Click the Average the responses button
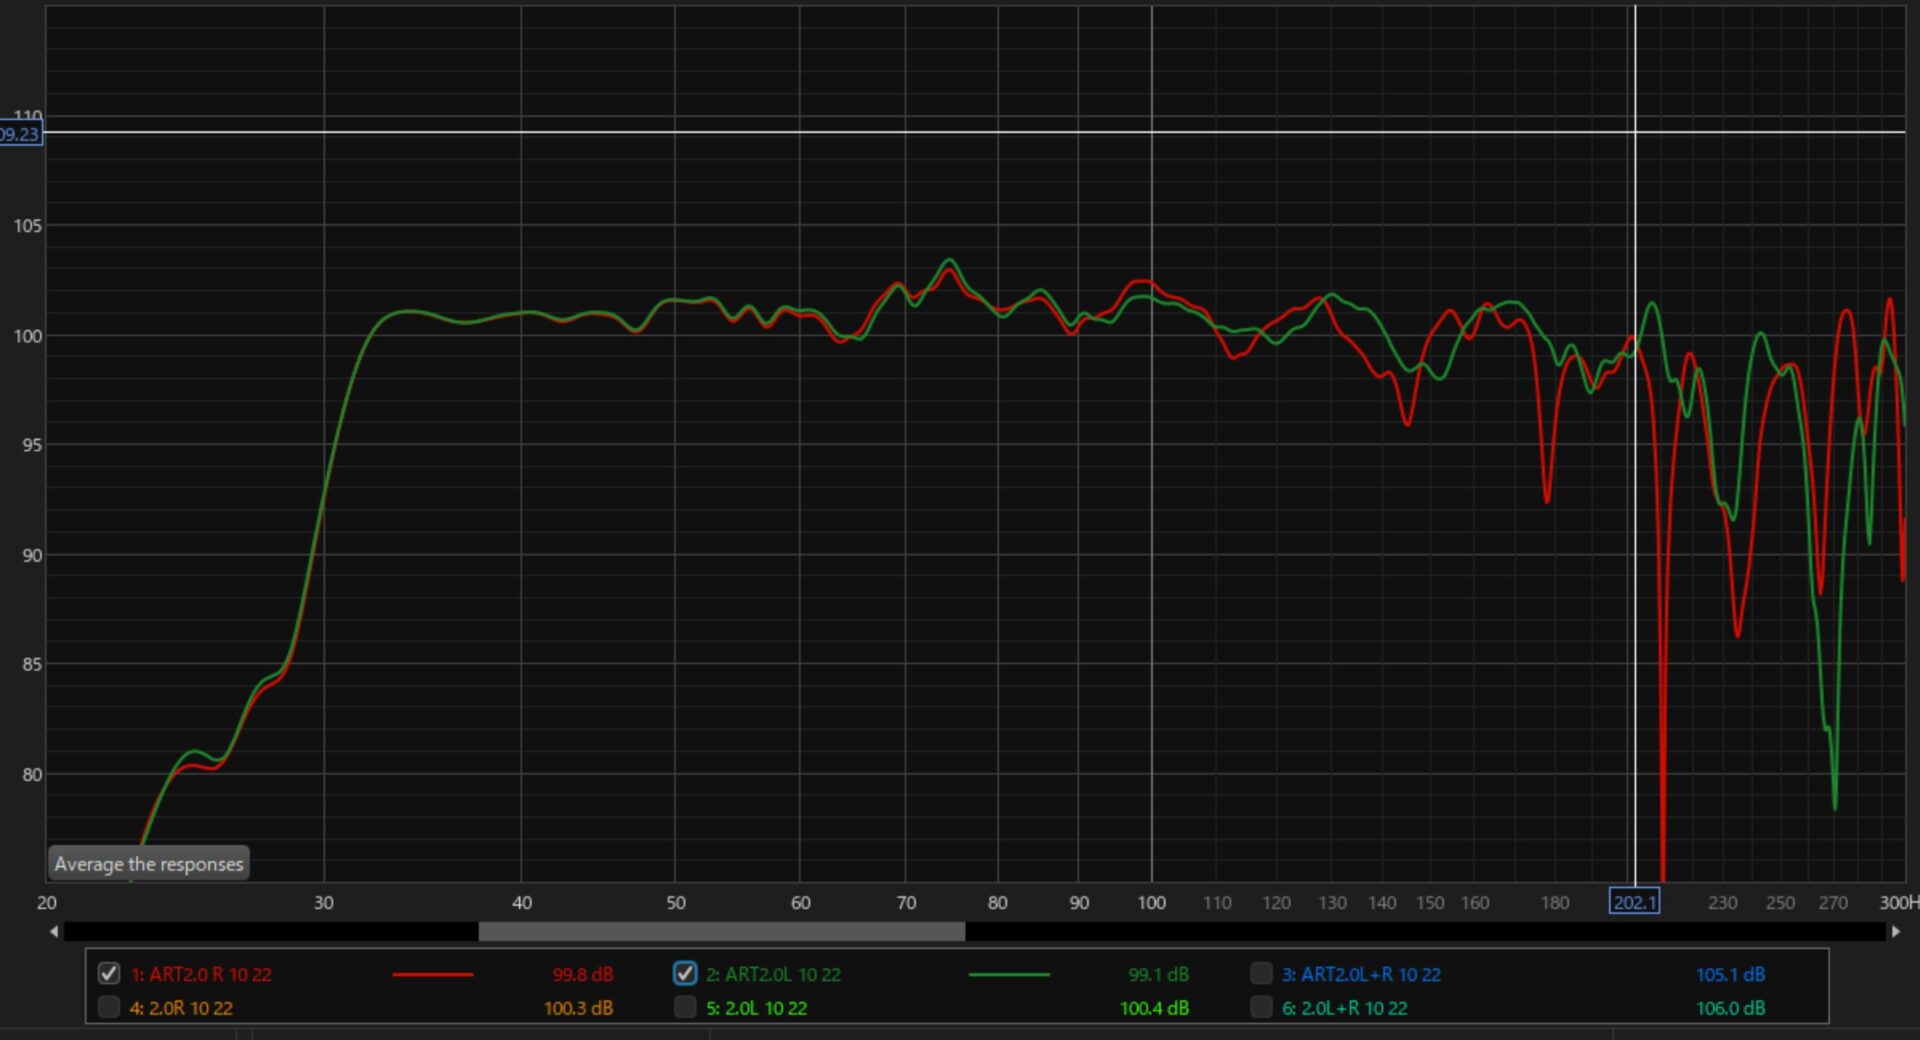This screenshot has width=1920, height=1040. click(x=149, y=864)
